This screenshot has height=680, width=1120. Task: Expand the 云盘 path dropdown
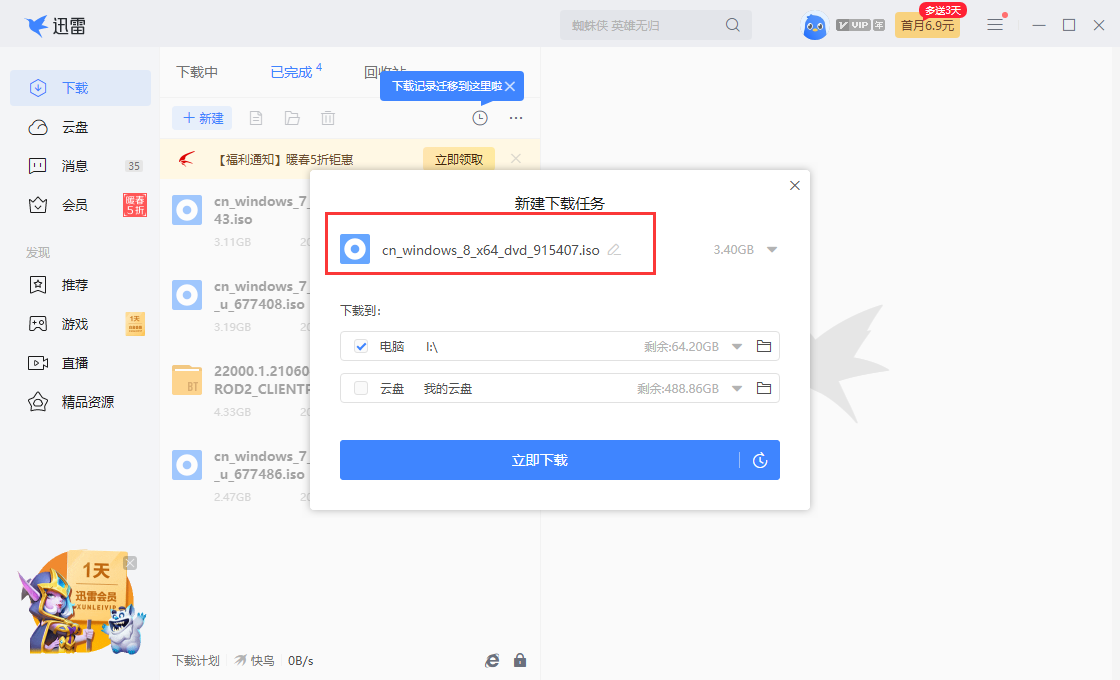737,389
